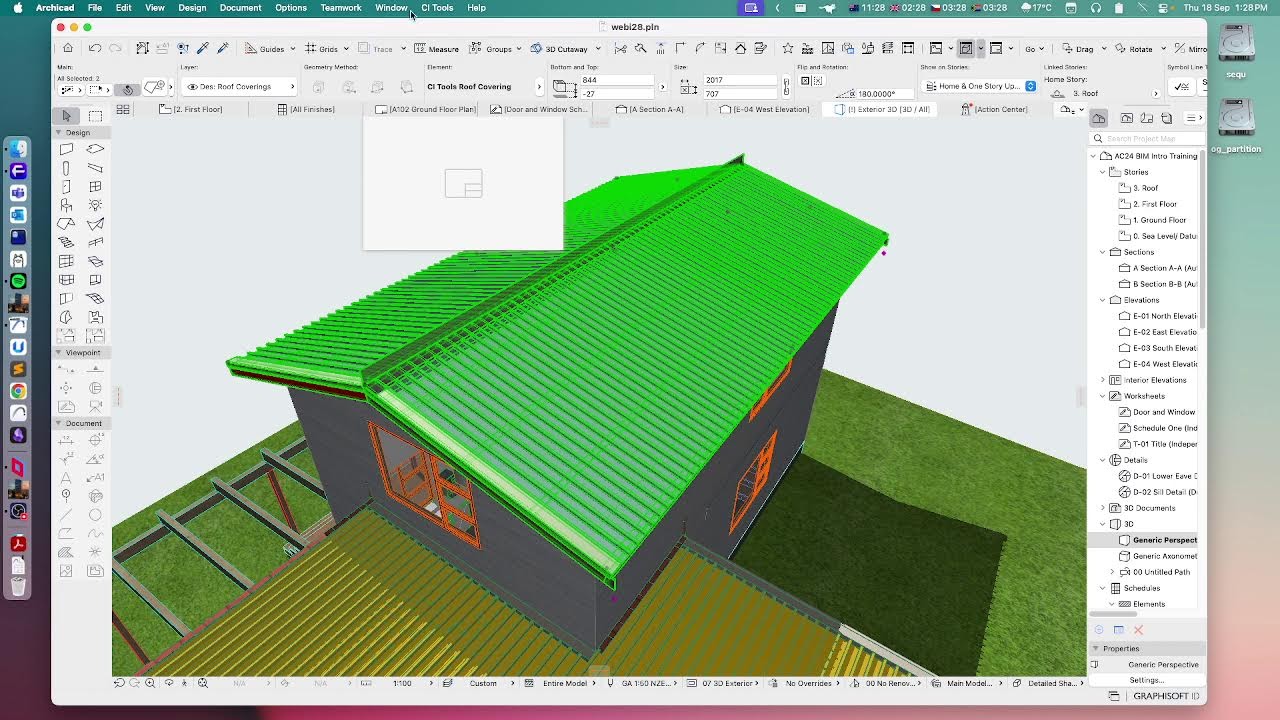Viewport: 1280px width, 720px height.
Task: Open Show on Stories dropdown
Action: click(979, 86)
